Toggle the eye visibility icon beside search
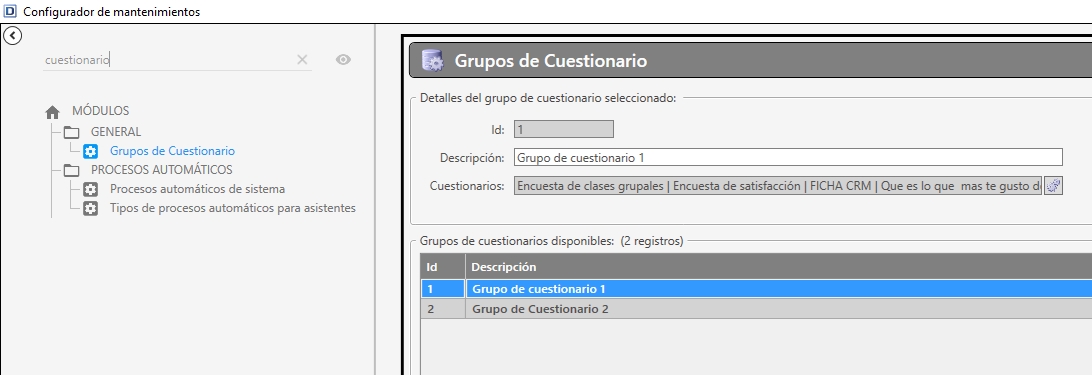The width and height of the screenshot is (1092, 375). (x=343, y=60)
